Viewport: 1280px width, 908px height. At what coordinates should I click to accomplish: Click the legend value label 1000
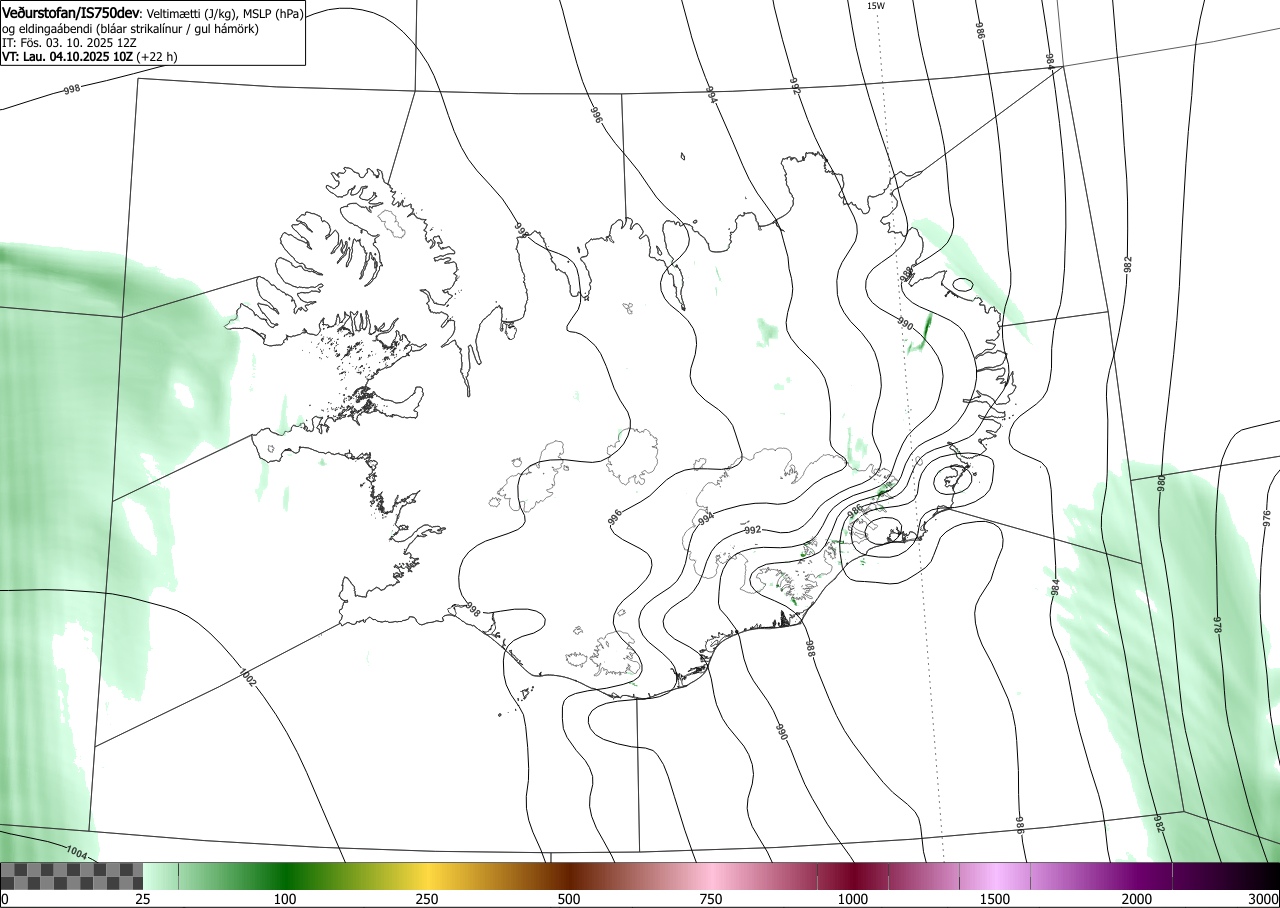[x=853, y=899]
